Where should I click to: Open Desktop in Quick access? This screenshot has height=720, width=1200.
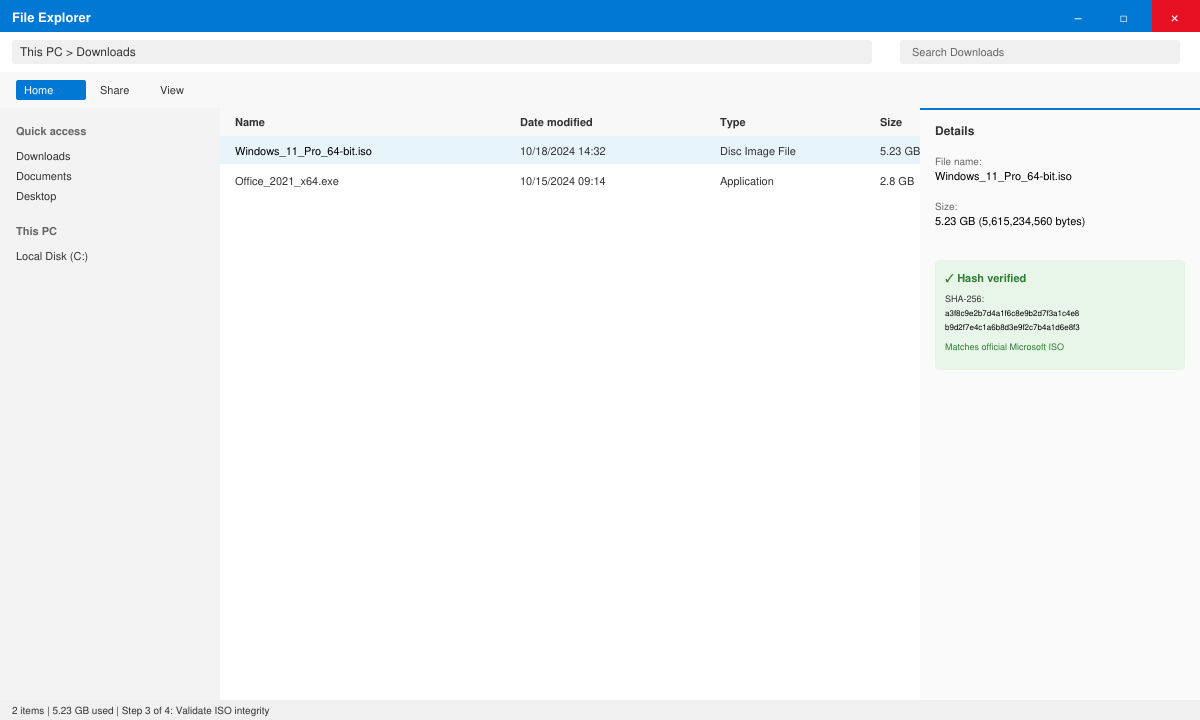point(36,196)
